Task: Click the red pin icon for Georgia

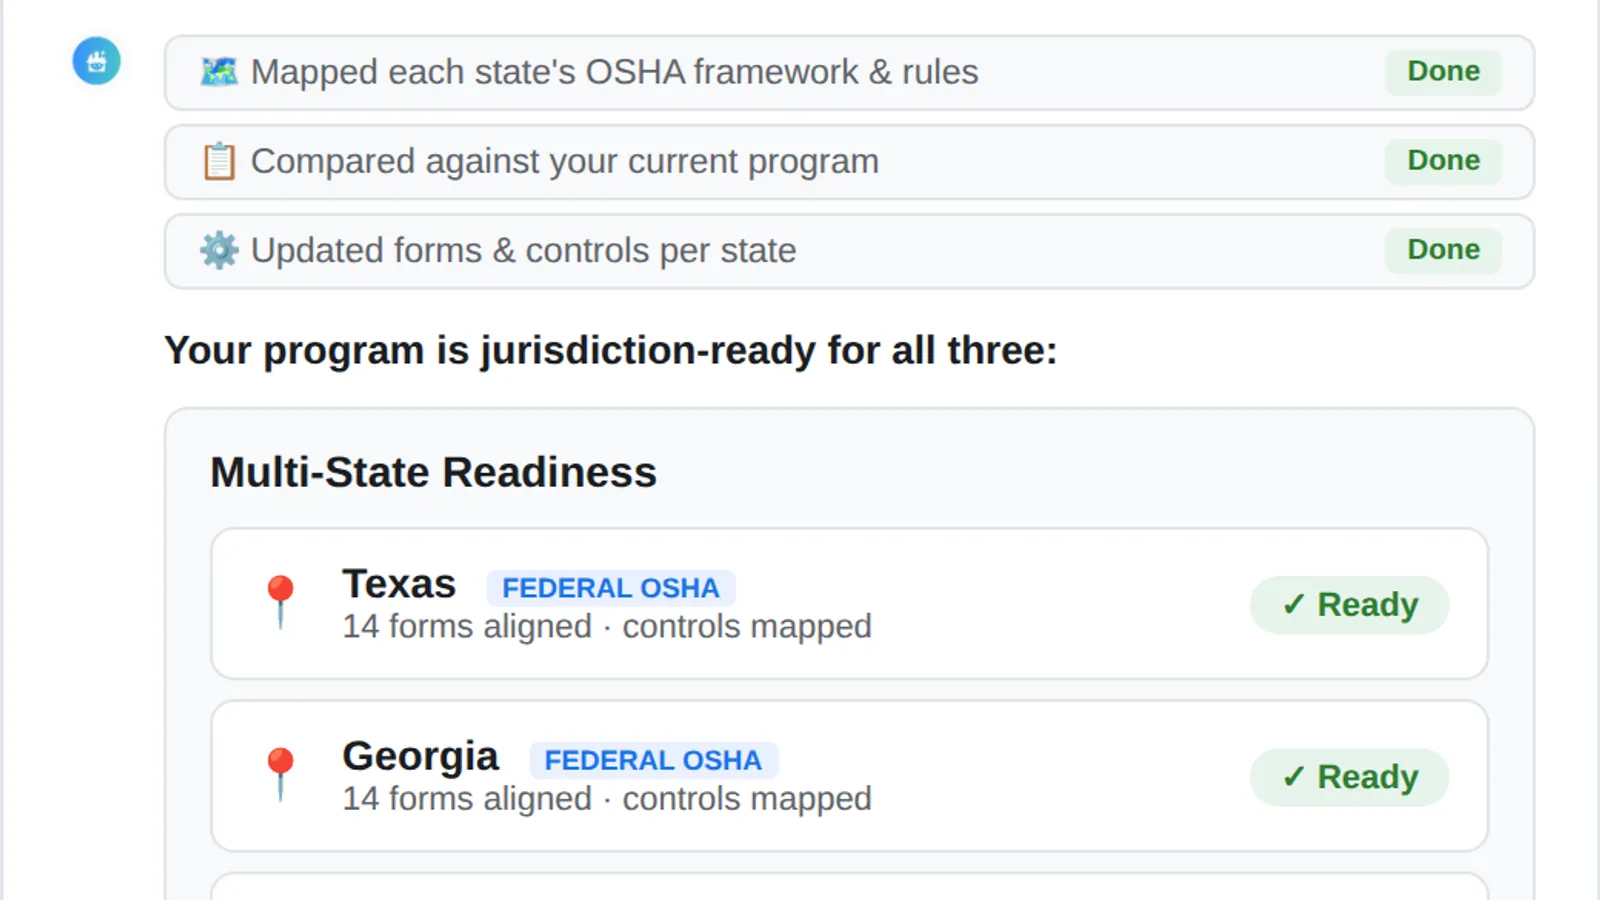Action: tap(280, 775)
